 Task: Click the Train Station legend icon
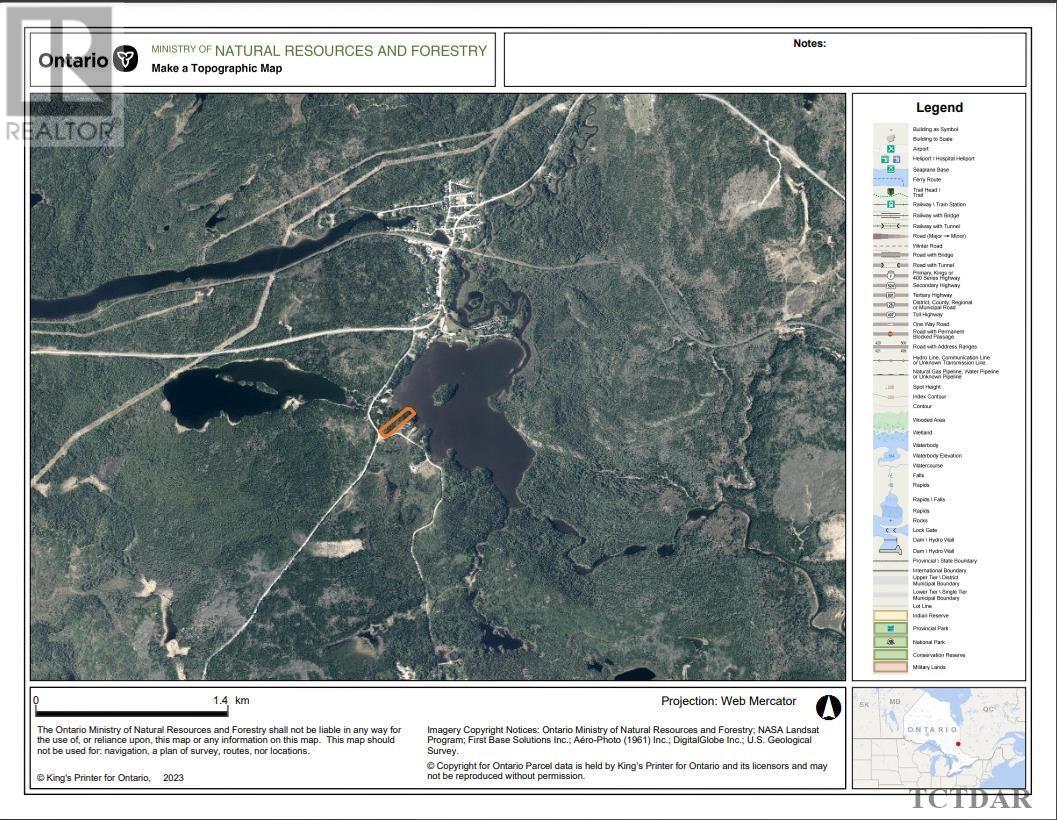(890, 204)
